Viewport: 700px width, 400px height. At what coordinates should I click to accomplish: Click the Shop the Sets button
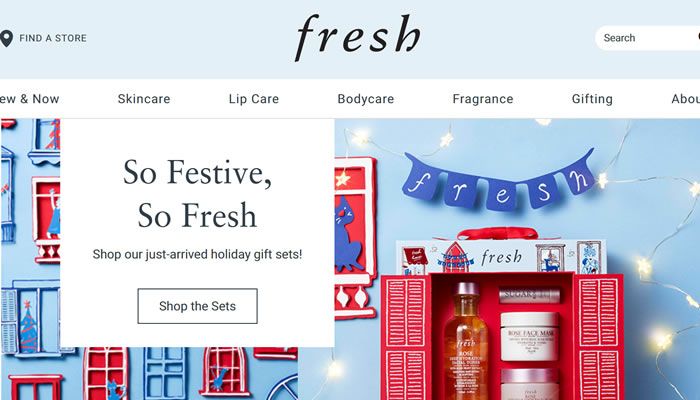pyautogui.click(x=197, y=306)
